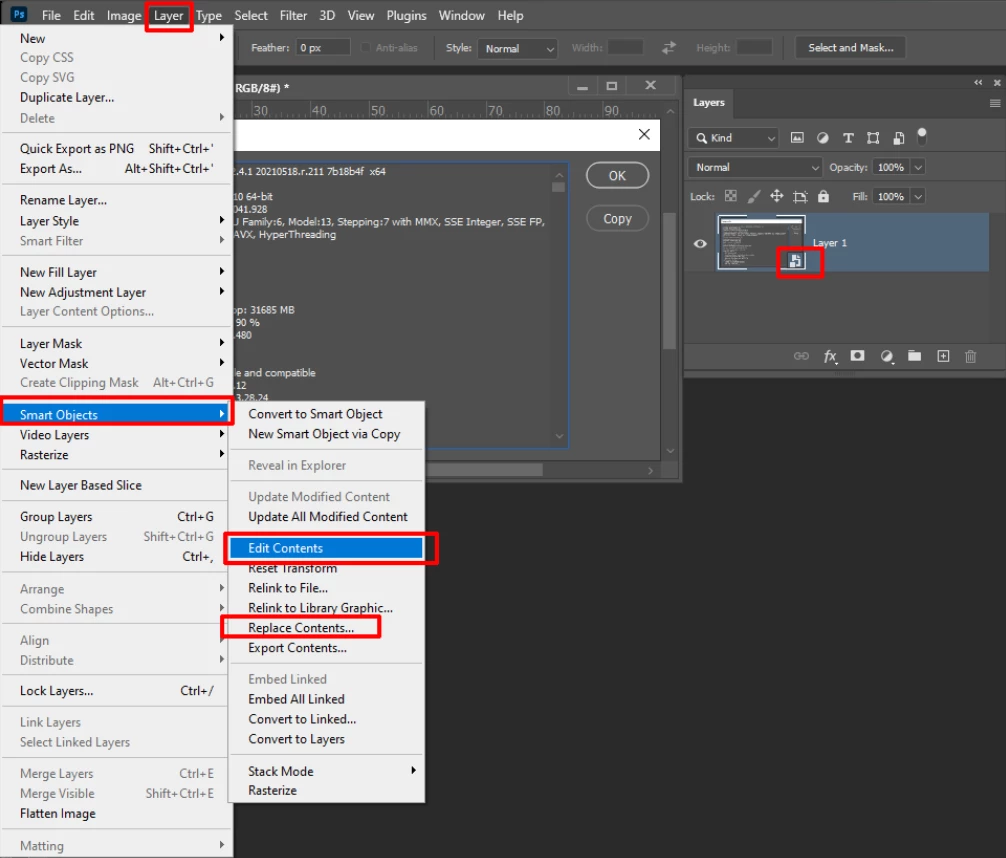Click the Fill 100% value field
The image size is (1006, 858).
(x=891, y=196)
